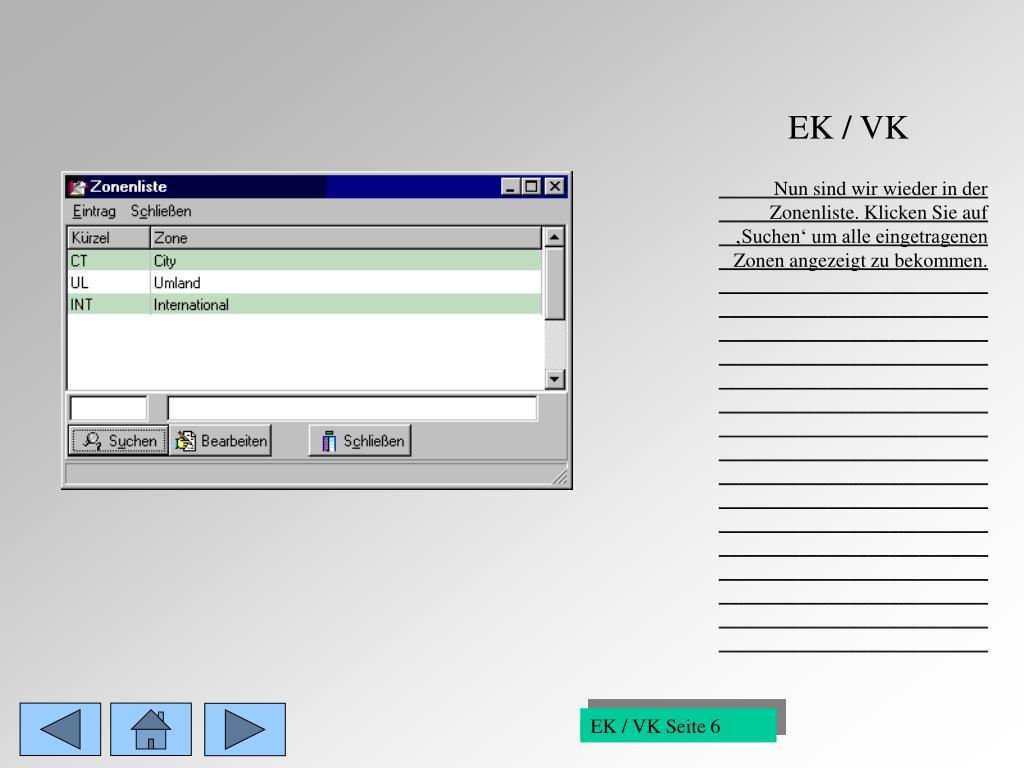Select the CT row abbreviation cell

[108, 261]
